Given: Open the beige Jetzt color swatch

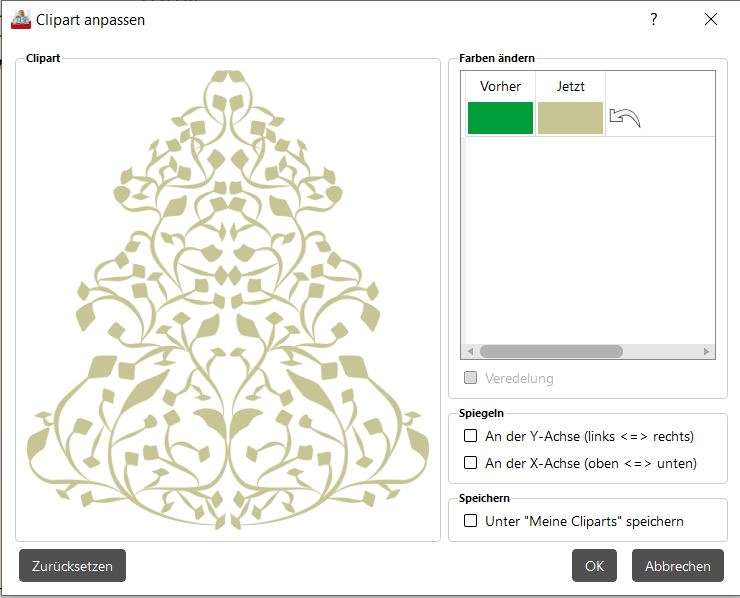Looking at the screenshot, I should [570, 118].
